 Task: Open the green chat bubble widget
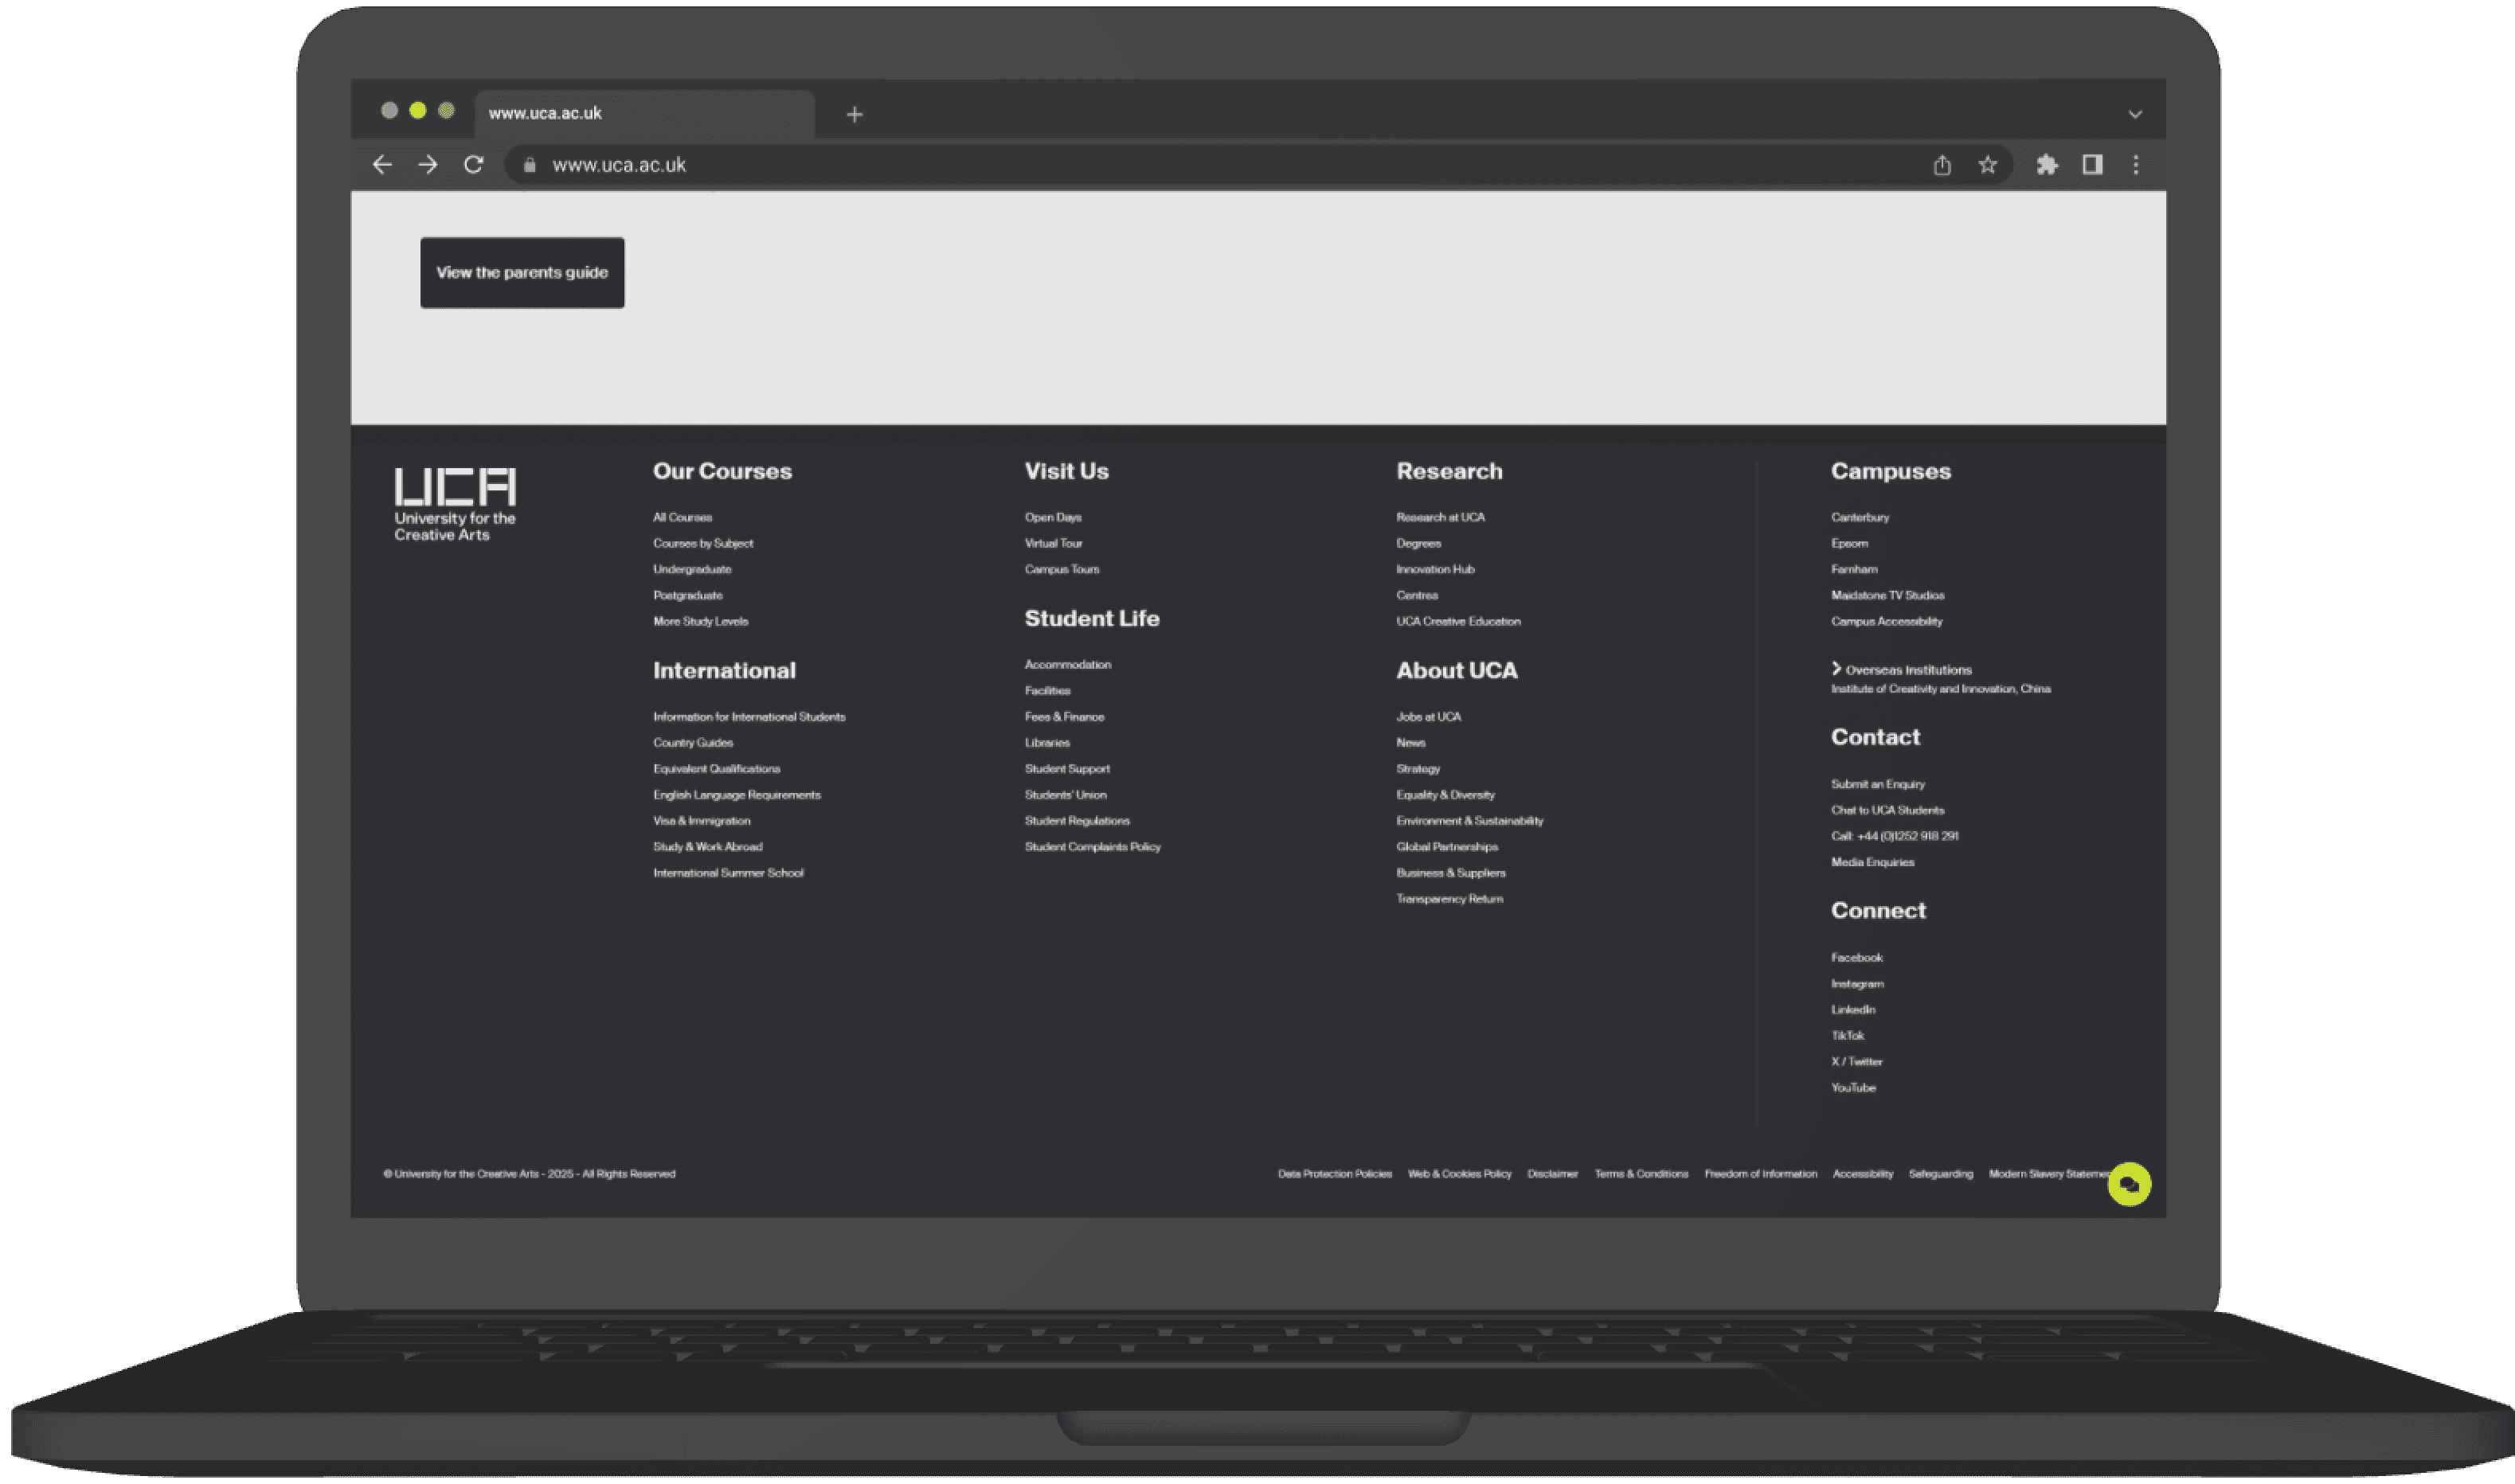tap(2129, 1184)
